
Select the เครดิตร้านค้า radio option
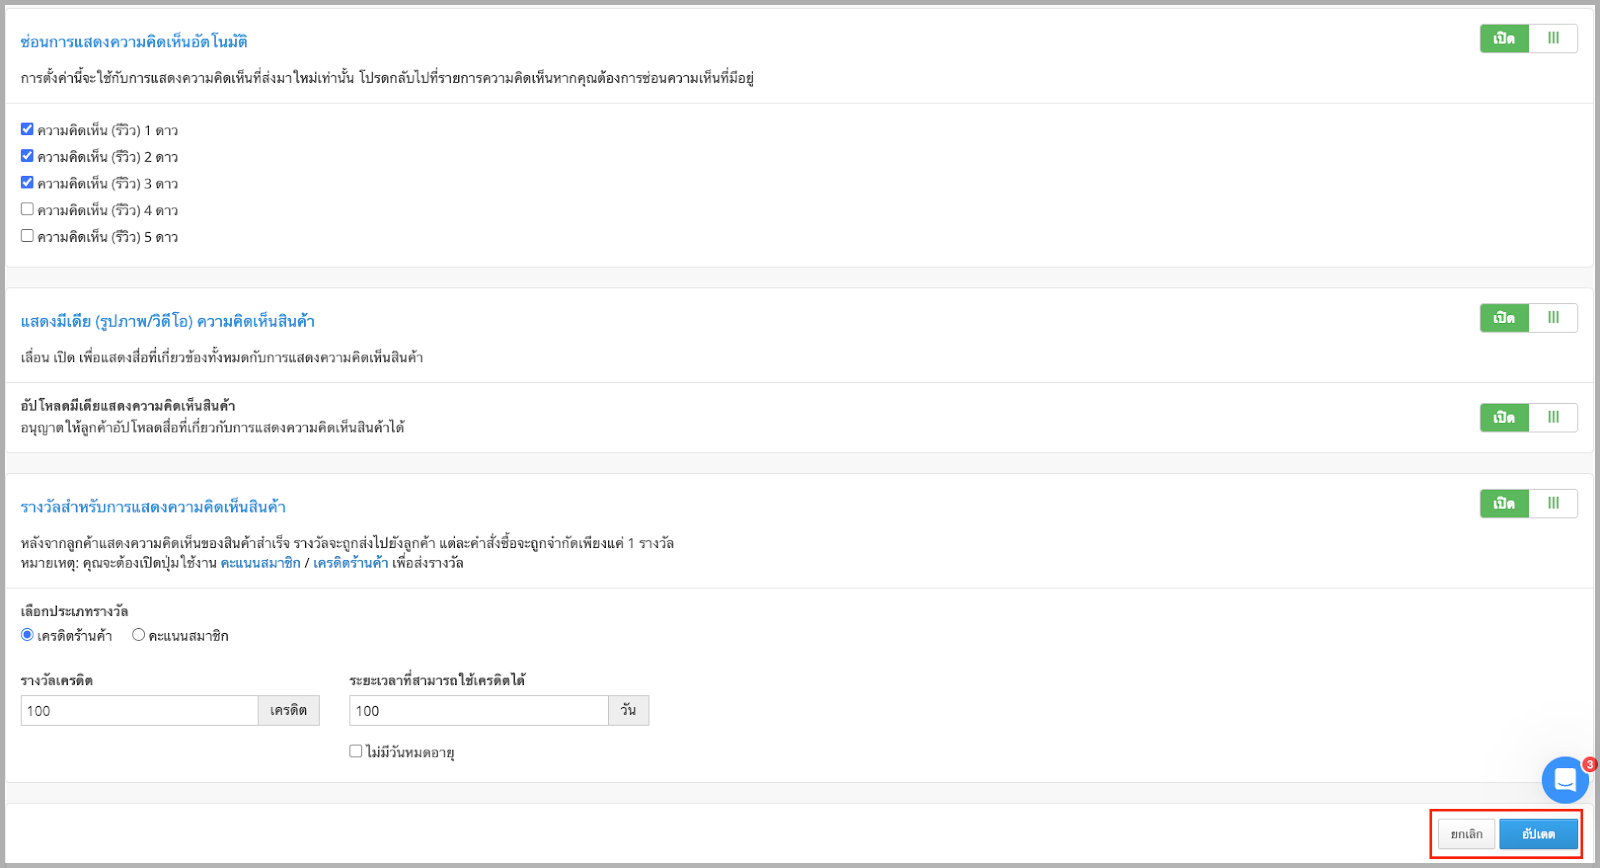tap(27, 635)
